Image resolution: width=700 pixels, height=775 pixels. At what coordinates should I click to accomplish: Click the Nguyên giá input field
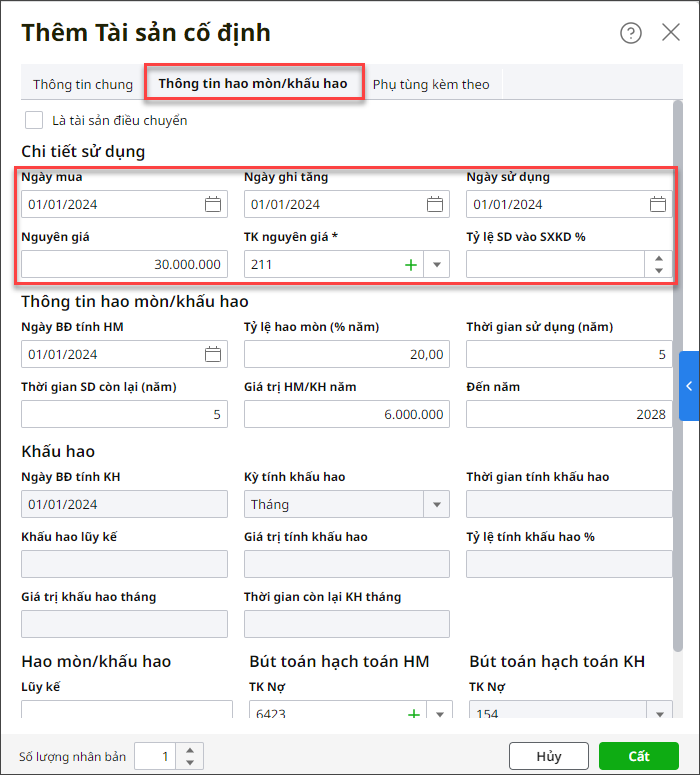[124, 264]
